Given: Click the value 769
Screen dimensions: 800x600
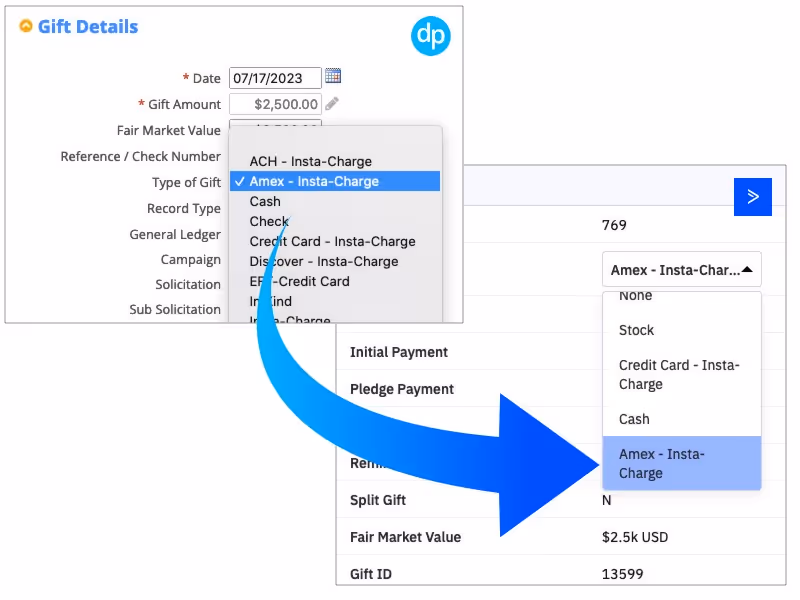Looking at the screenshot, I should tap(614, 225).
